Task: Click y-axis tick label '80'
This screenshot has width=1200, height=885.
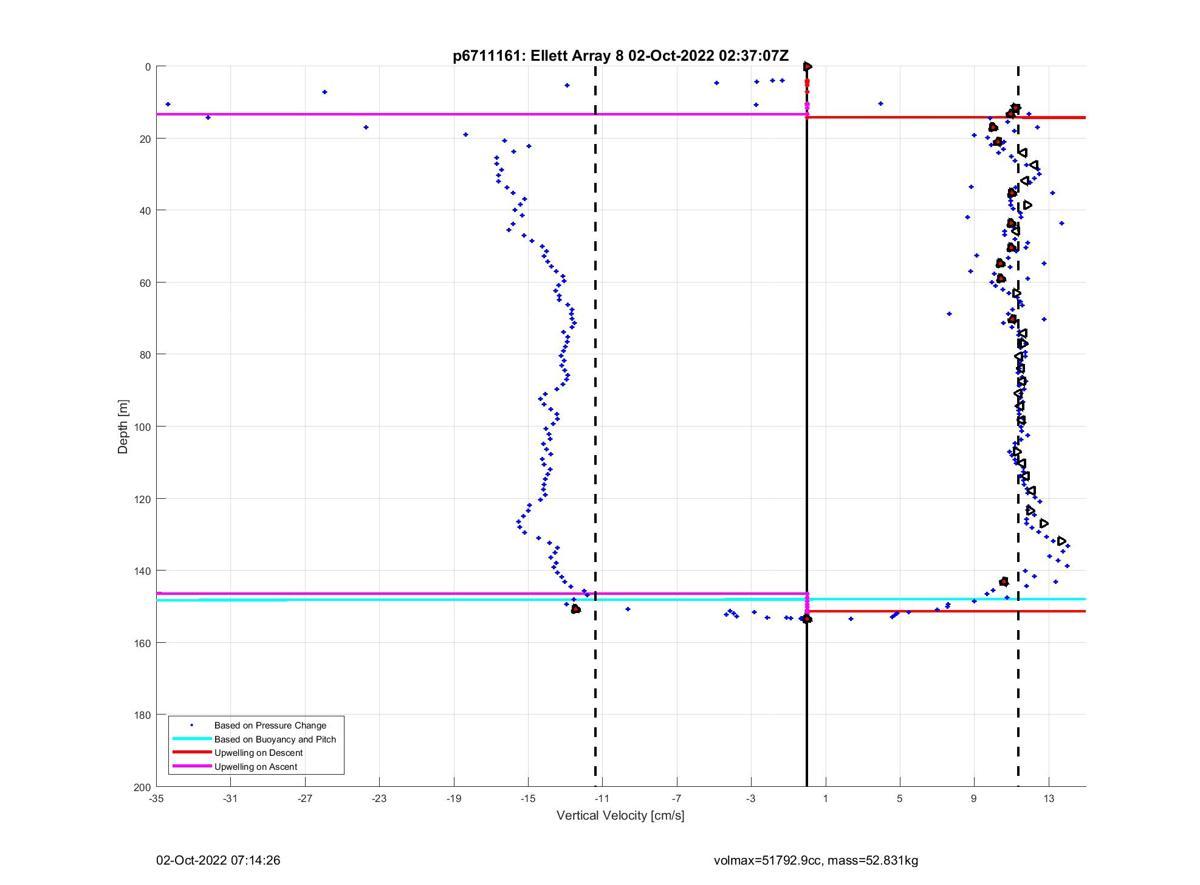Action: [146, 355]
